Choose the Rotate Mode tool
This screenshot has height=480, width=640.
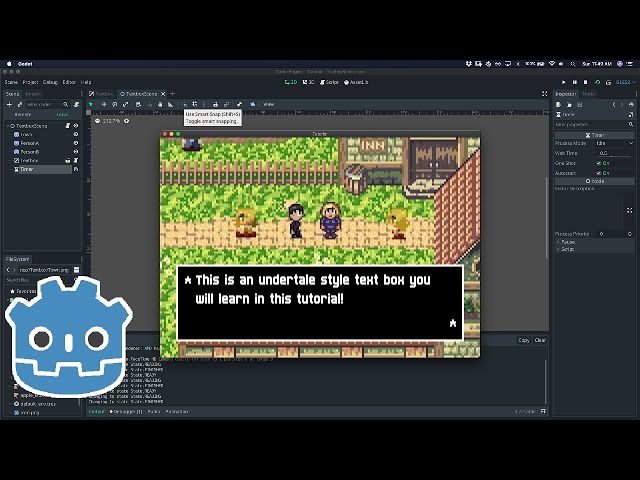(115, 104)
